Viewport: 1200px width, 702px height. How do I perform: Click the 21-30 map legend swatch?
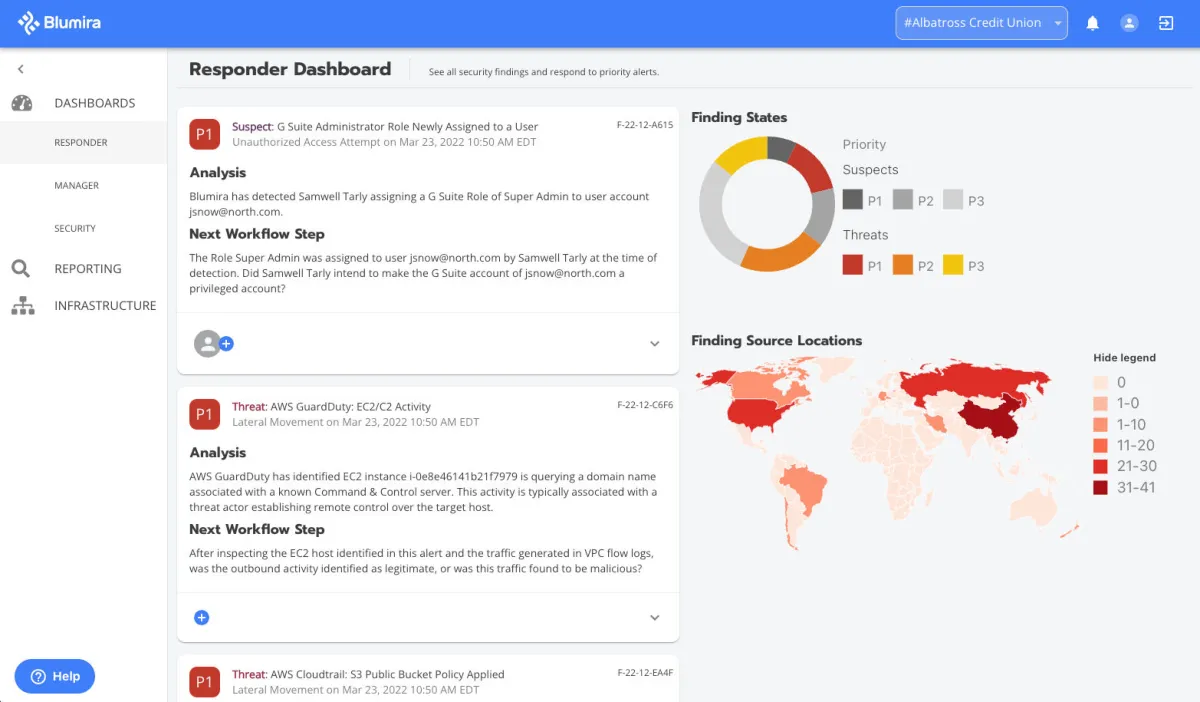point(1100,467)
